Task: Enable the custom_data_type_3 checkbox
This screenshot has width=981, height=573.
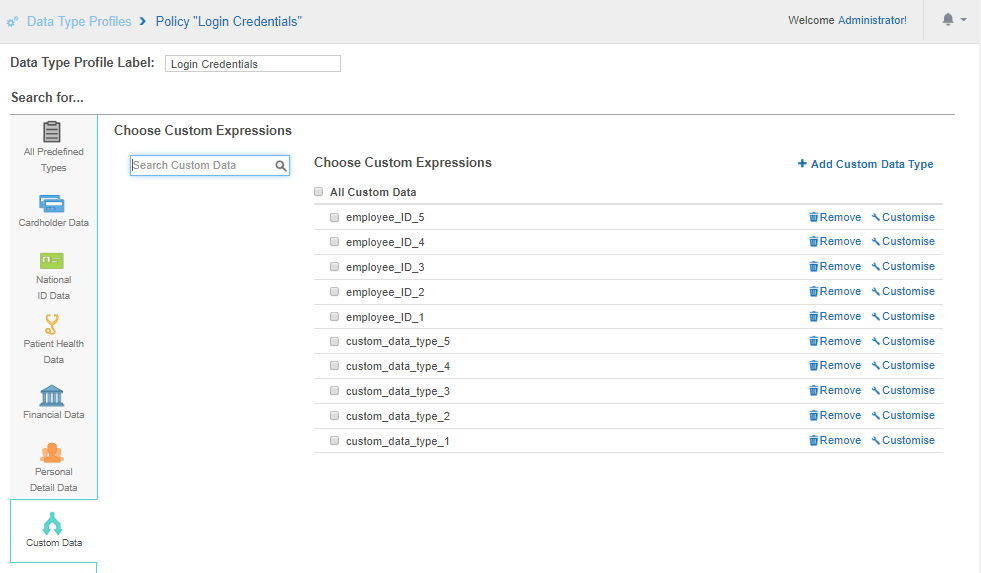Action: pos(335,391)
